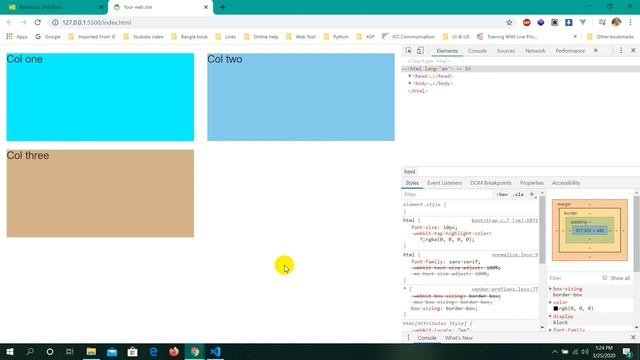The image size is (640, 360).
Task: Open the drawer three-dot menu
Action: [x=408, y=338]
